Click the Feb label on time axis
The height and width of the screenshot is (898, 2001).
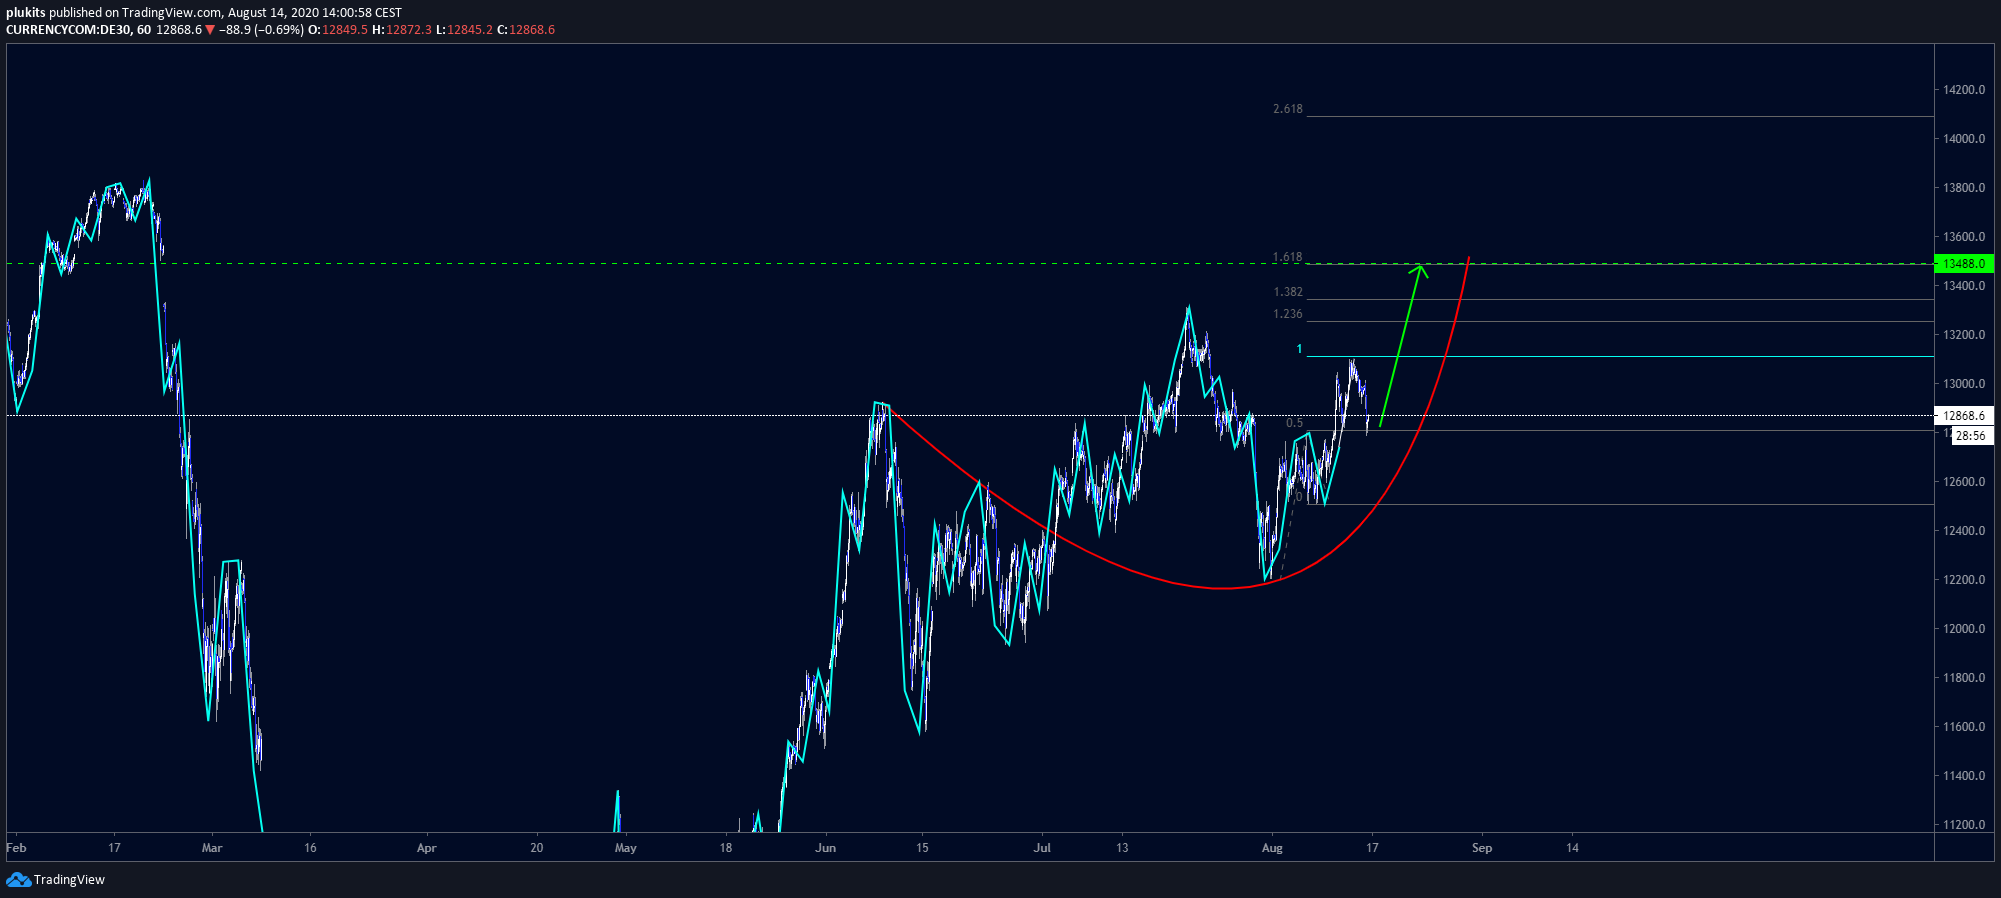[16, 848]
